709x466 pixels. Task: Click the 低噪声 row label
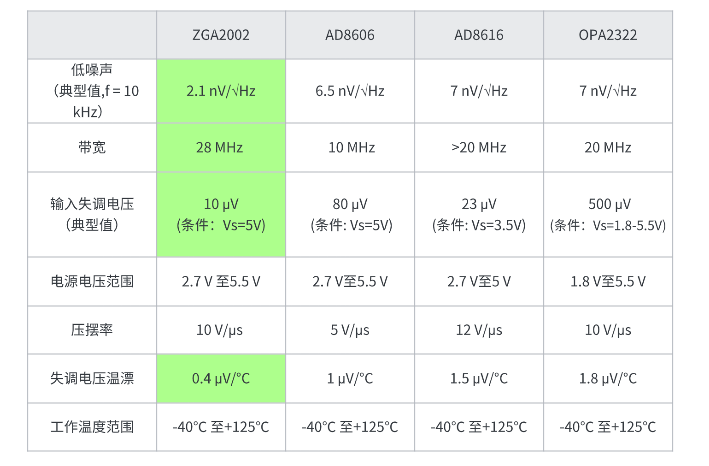[x=92, y=91]
